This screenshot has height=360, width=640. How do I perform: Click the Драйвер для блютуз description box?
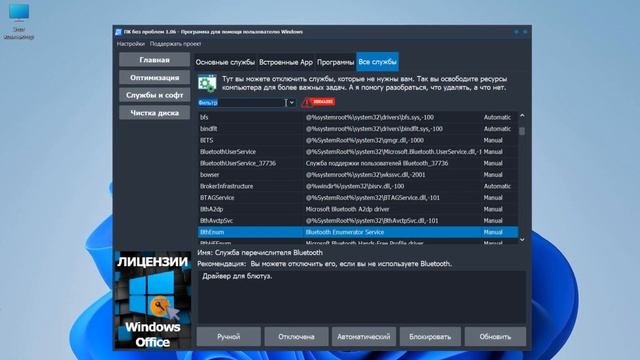362,297
